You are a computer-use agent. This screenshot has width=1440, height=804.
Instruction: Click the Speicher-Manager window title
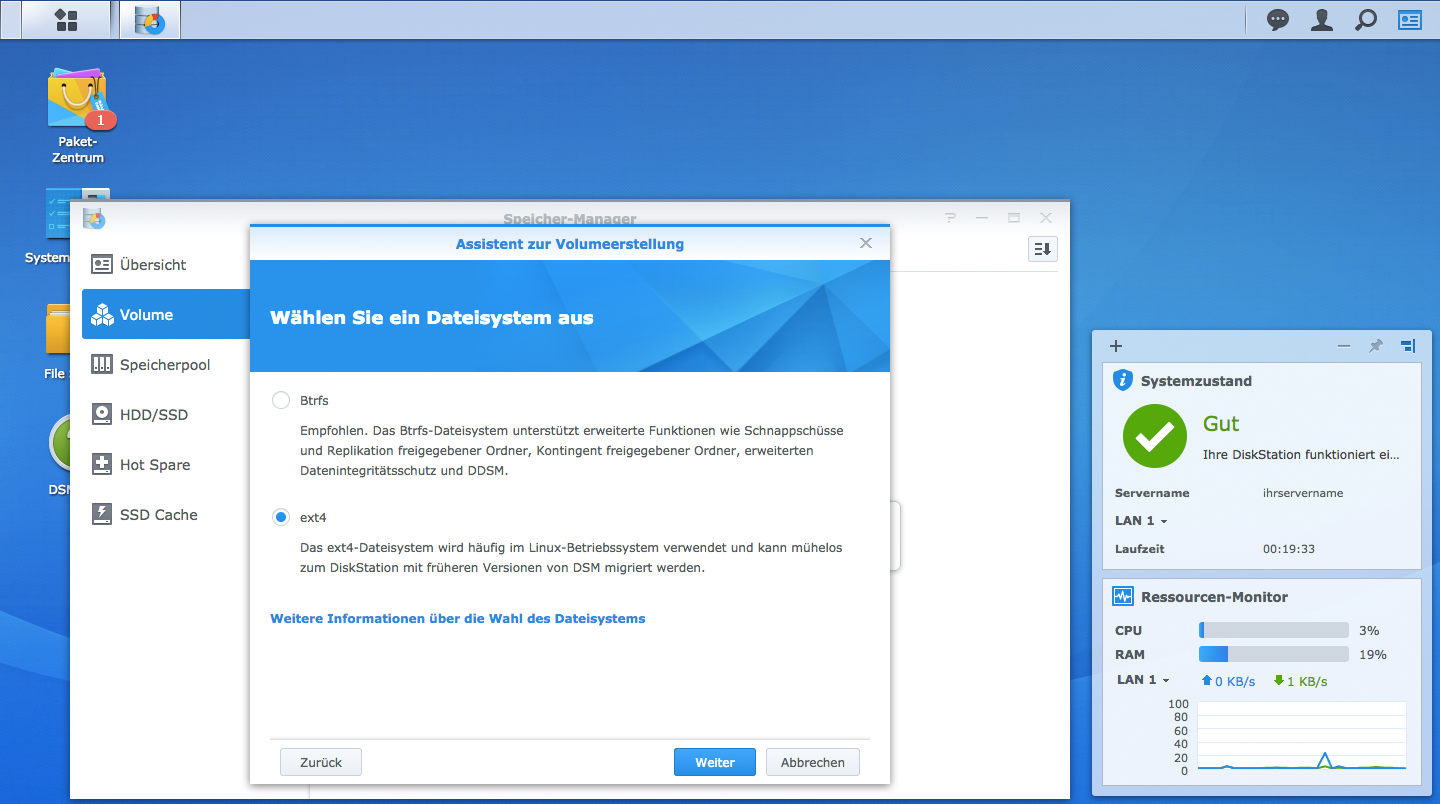pyautogui.click(x=570, y=219)
